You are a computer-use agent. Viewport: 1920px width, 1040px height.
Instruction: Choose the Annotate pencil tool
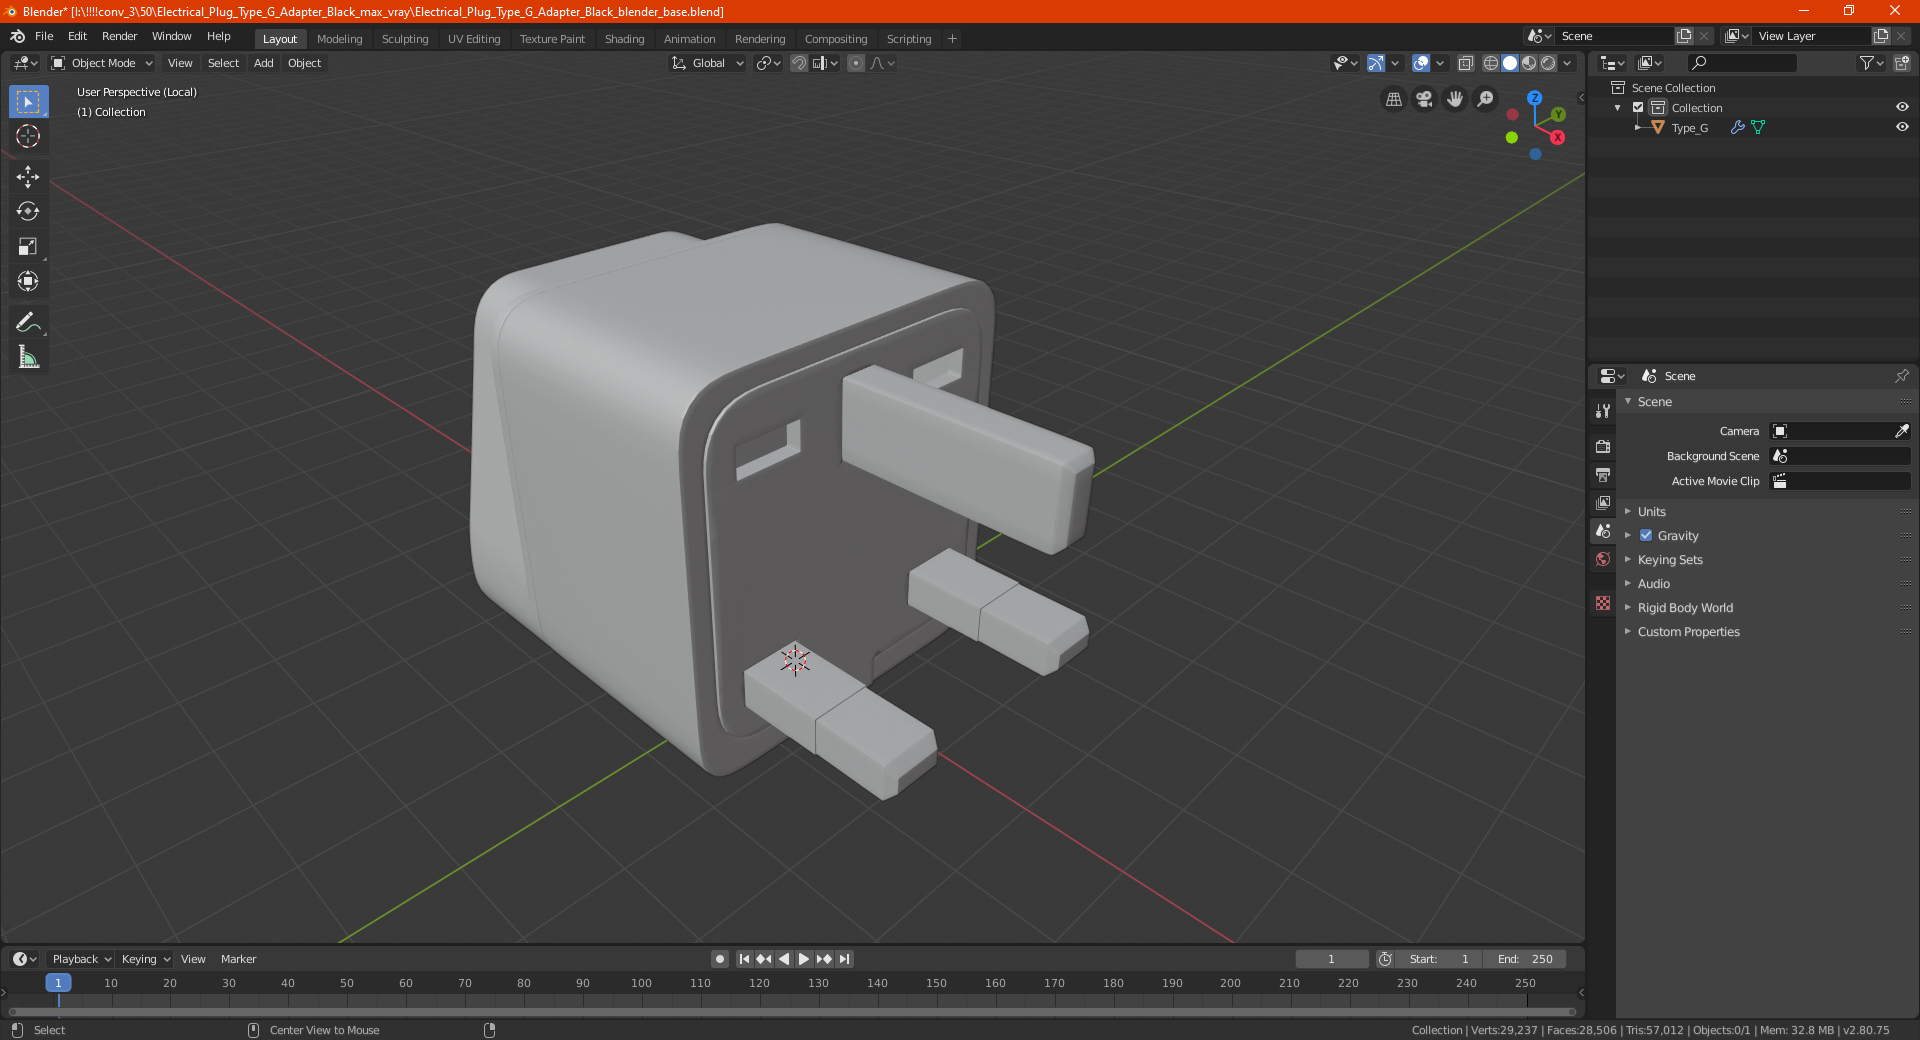click(28, 322)
